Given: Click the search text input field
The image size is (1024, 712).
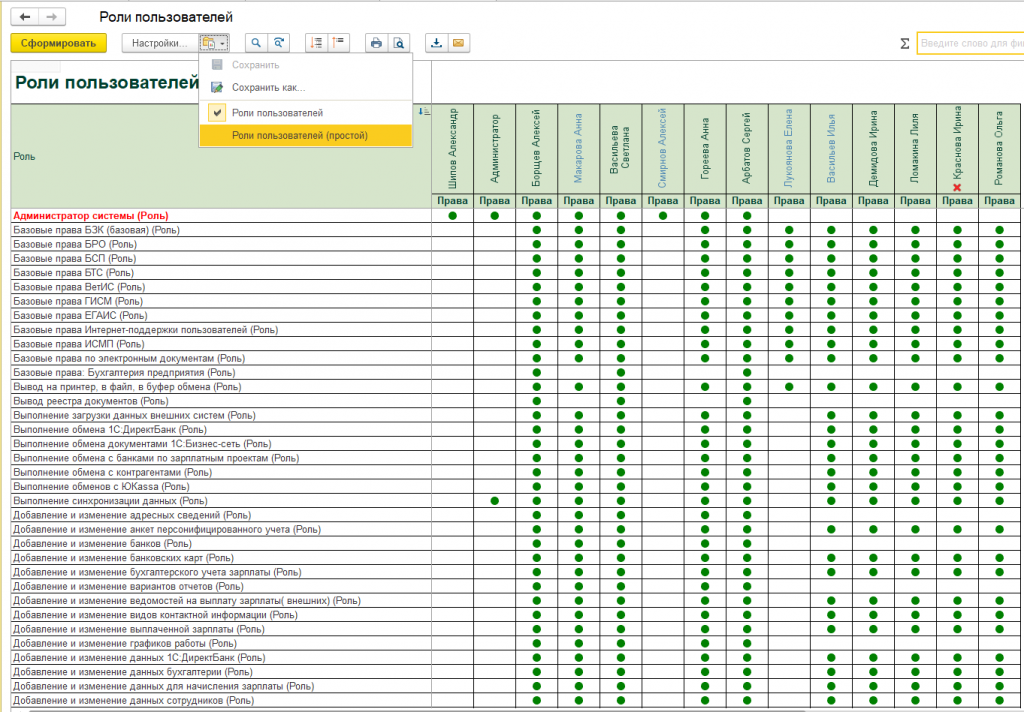Looking at the screenshot, I should (970, 44).
